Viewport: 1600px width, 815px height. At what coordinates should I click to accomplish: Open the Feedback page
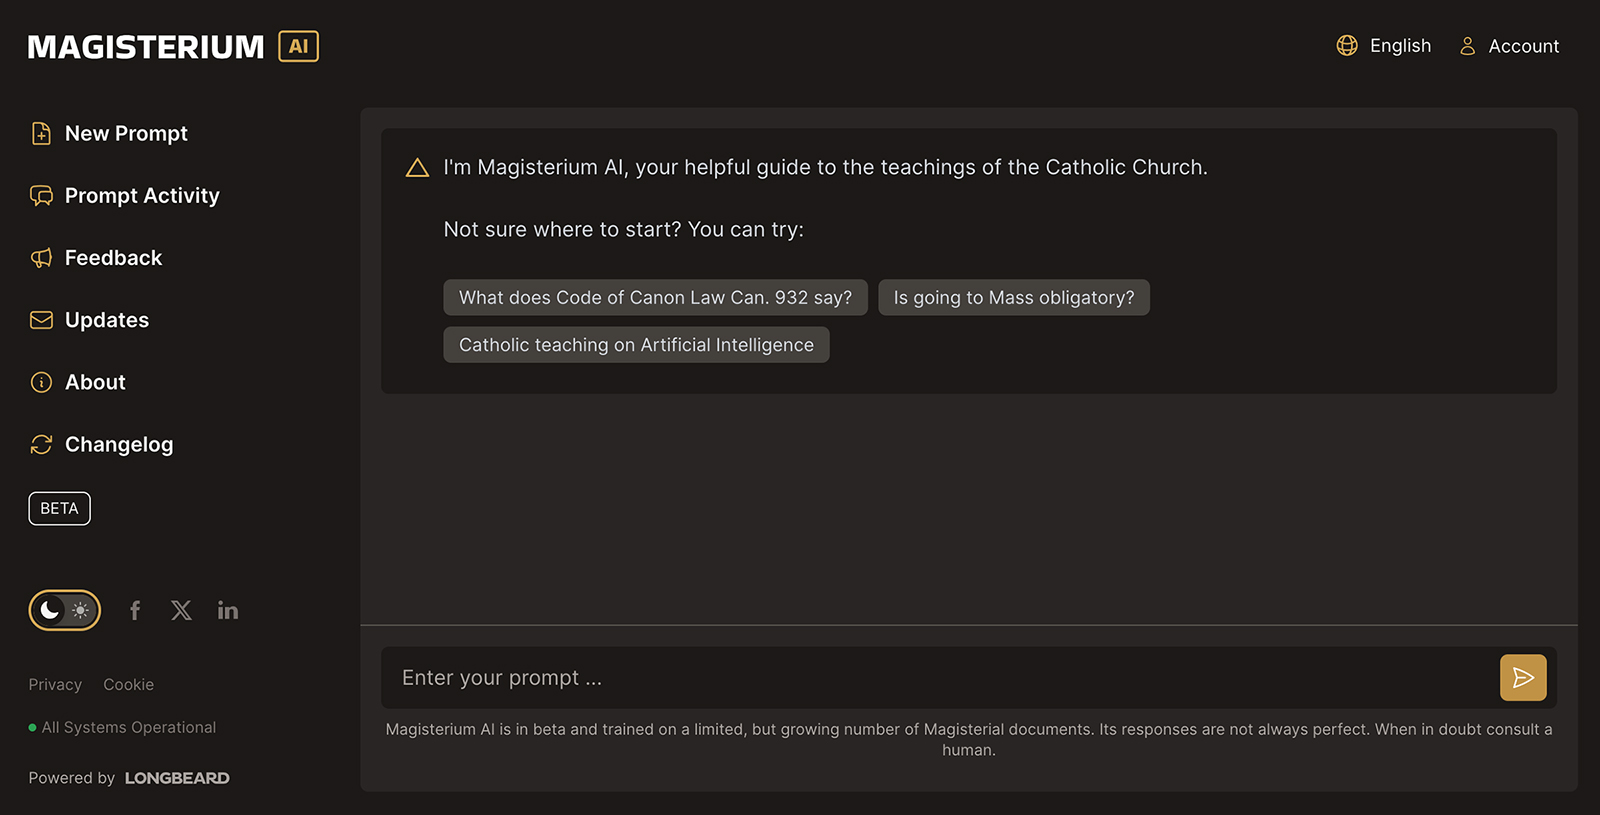(96, 258)
